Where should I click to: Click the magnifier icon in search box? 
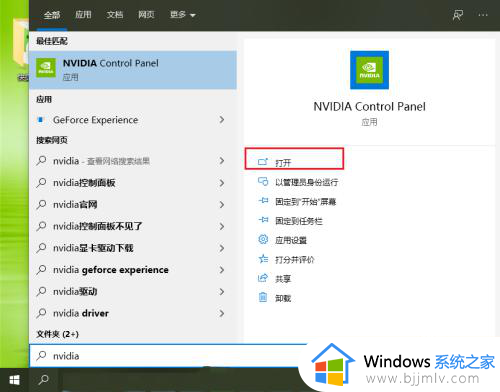[x=41, y=356]
